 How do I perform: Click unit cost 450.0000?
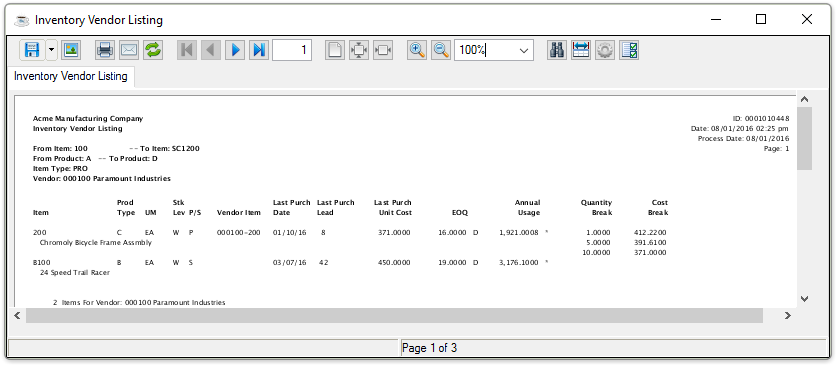395,262
